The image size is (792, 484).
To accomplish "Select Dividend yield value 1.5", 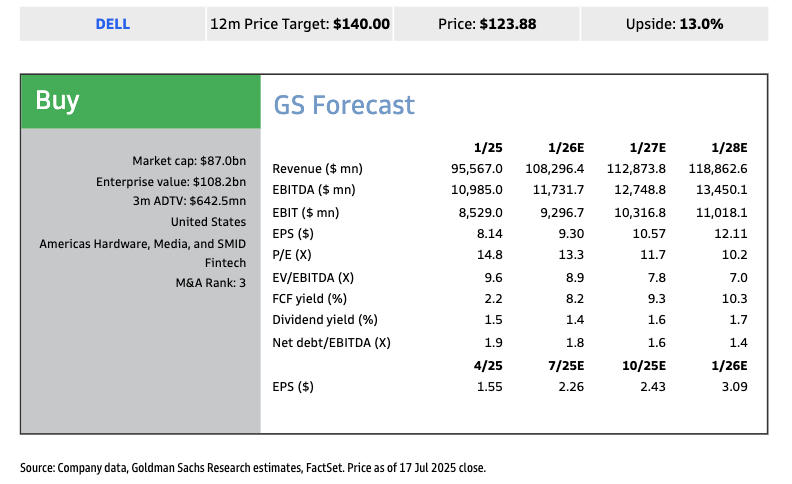I will pos(493,320).
